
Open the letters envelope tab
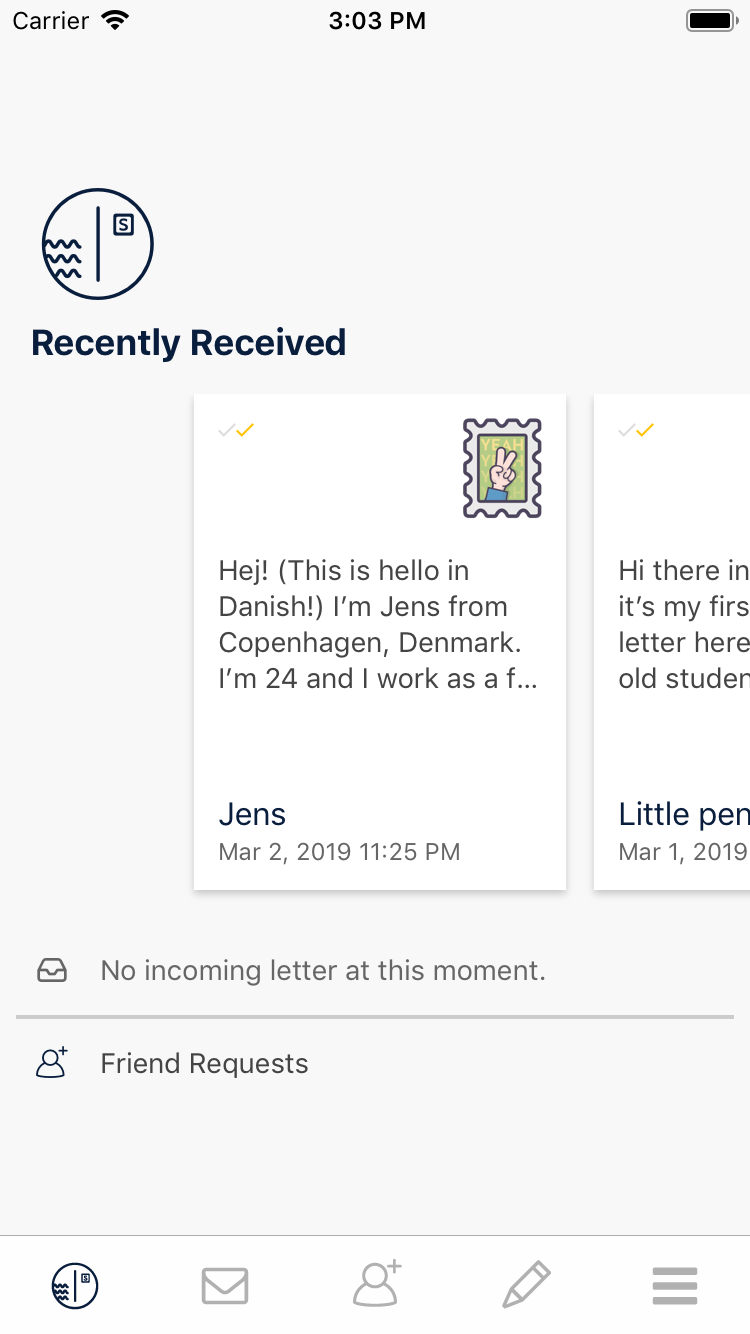[x=225, y=1285]
